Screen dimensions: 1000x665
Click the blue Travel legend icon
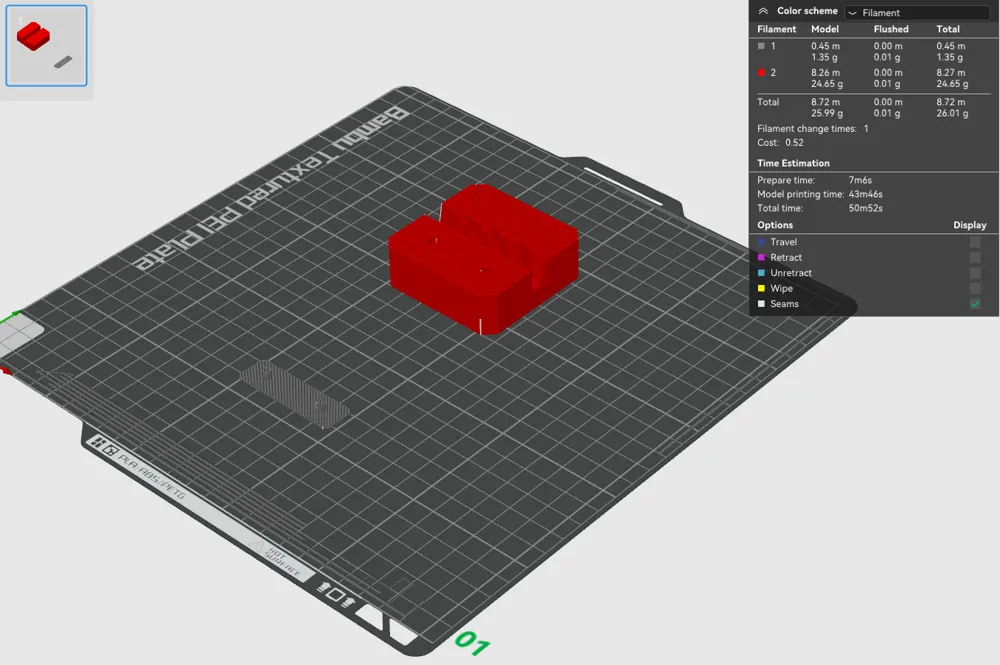point(762,242)
